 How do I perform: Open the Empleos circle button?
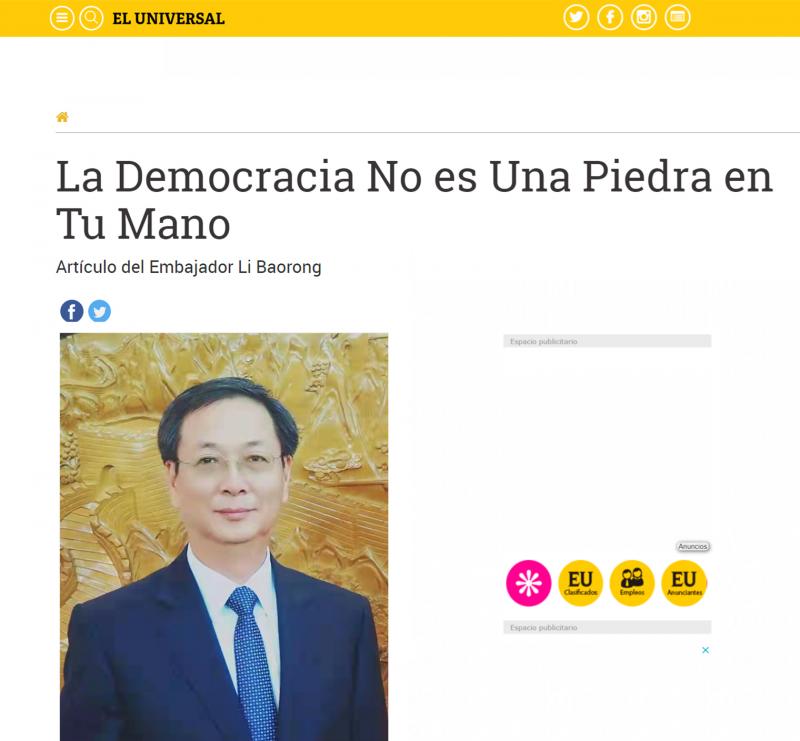point(632,583)
